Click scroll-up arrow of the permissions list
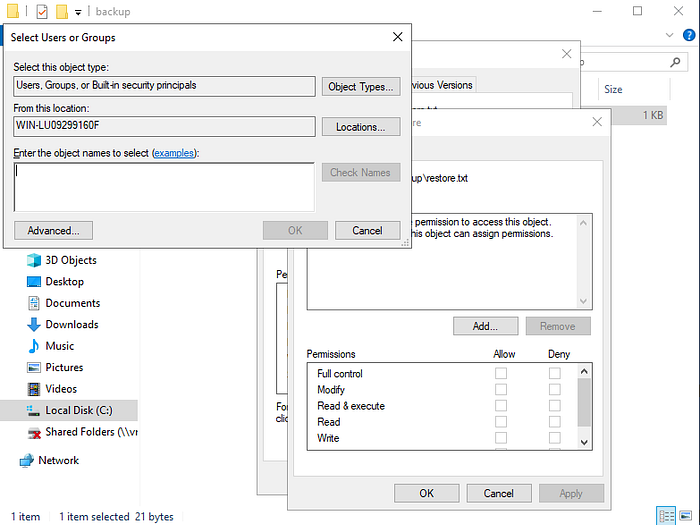The height and width of the screenshot is (525, 700). click(584, 371)
